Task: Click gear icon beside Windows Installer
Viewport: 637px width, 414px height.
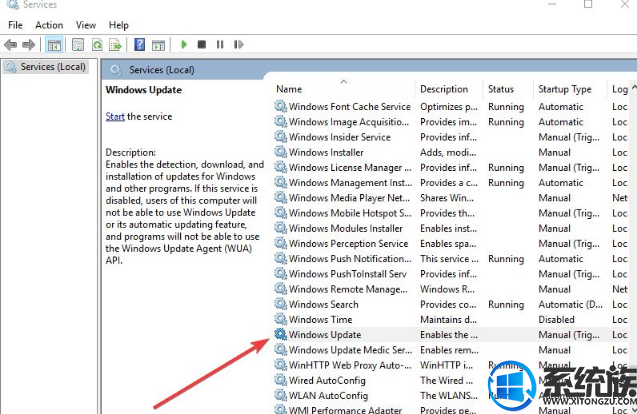Action: pos(280,152)
